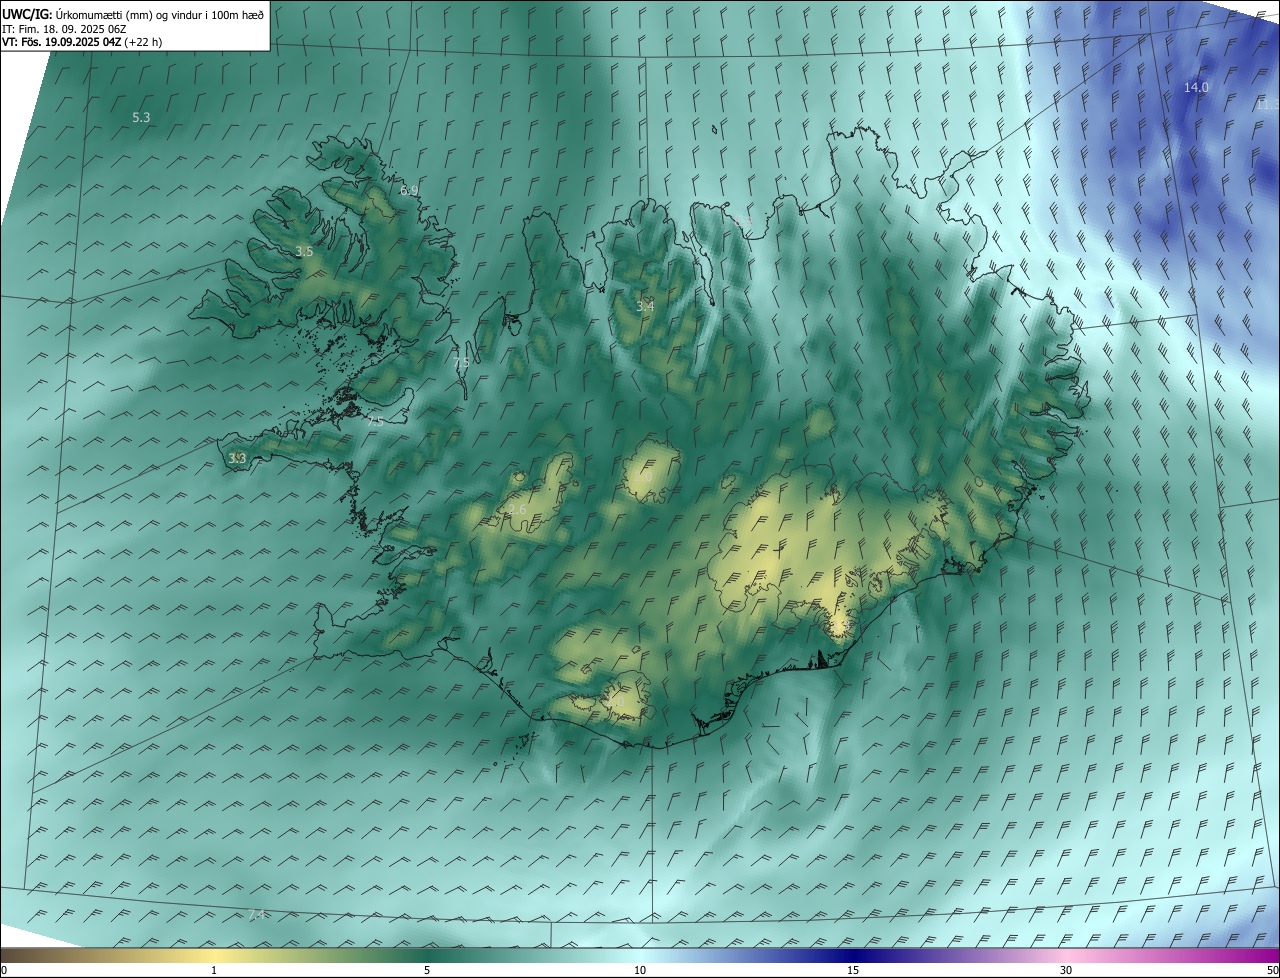
Task: Click the color scale at the 1 tick
Action: tap(214, 970)
